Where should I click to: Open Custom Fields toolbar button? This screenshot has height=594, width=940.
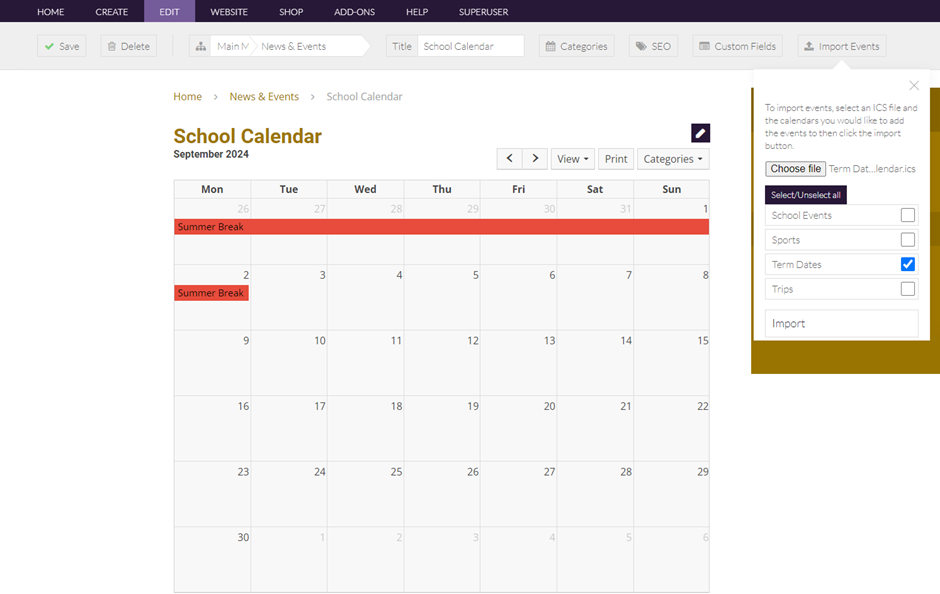737,46
